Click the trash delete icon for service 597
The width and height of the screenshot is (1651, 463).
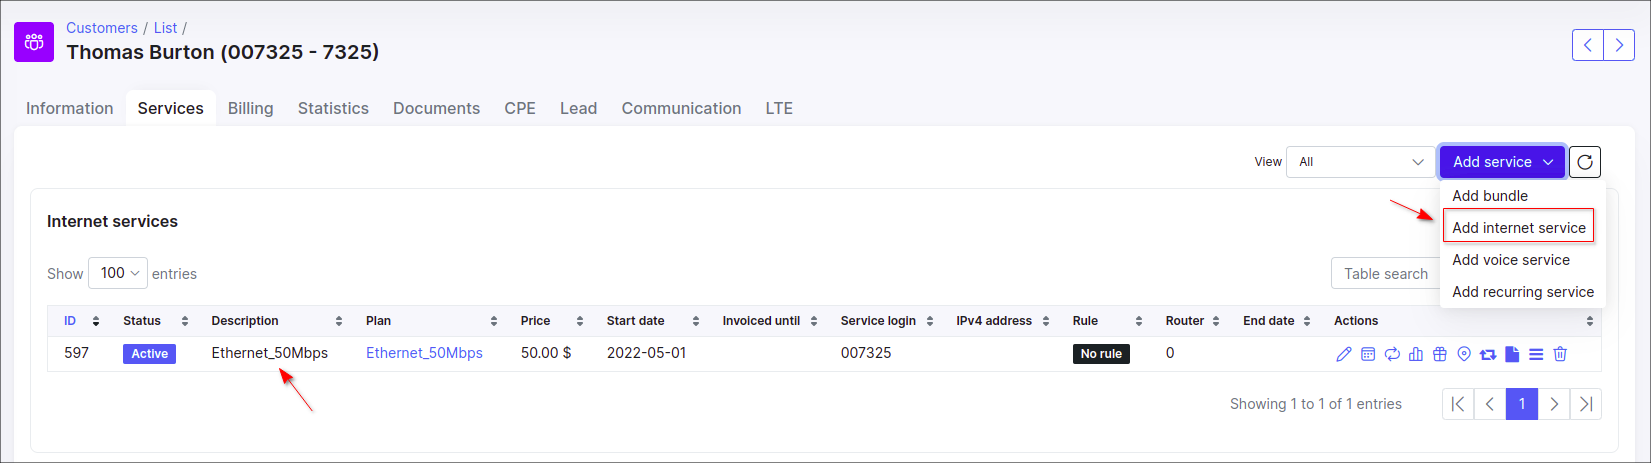(x=1560, y=354)
